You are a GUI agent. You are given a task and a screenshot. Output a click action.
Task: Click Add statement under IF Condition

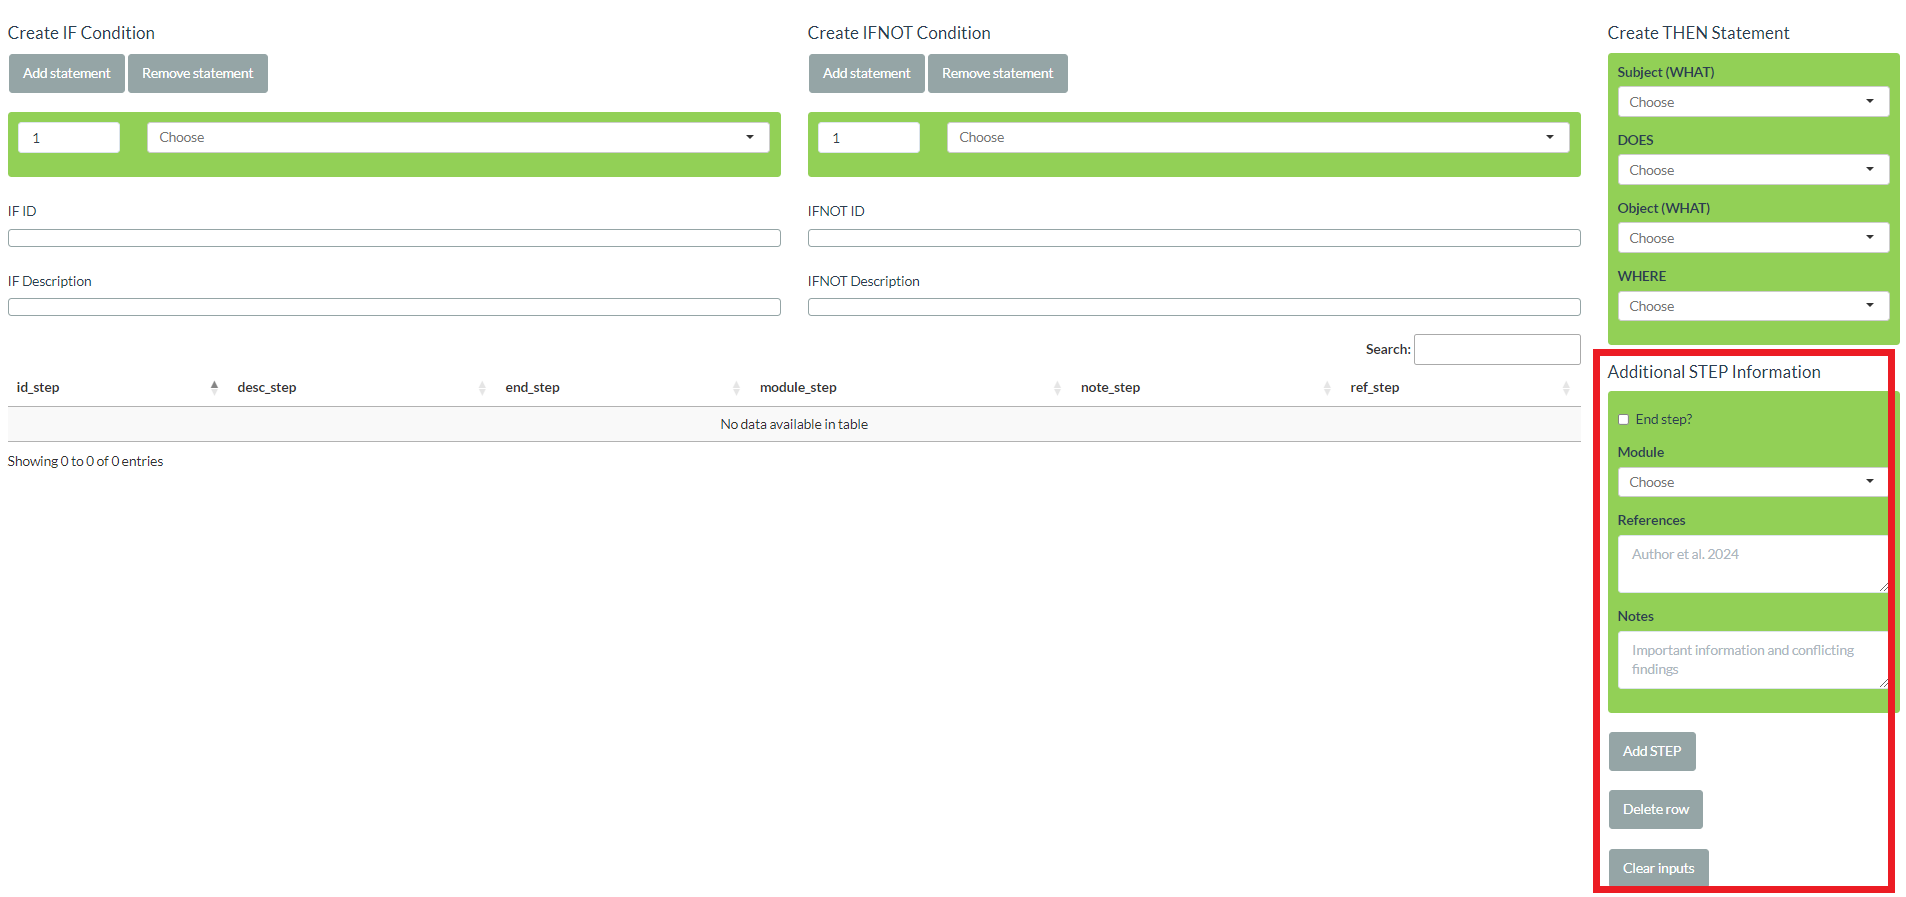click(67, 74)
